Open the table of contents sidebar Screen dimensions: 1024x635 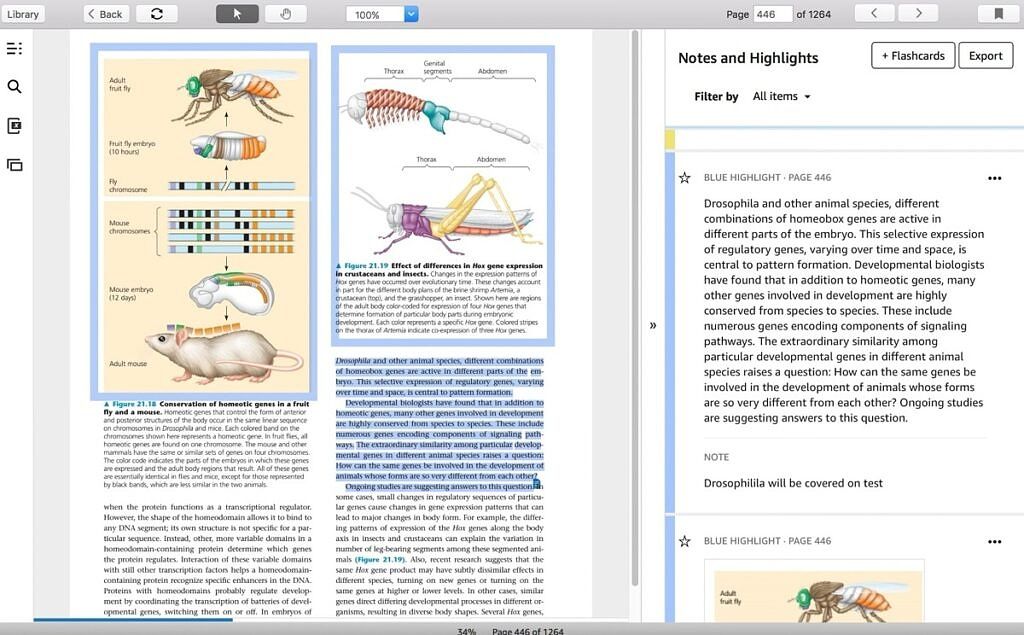14,48
